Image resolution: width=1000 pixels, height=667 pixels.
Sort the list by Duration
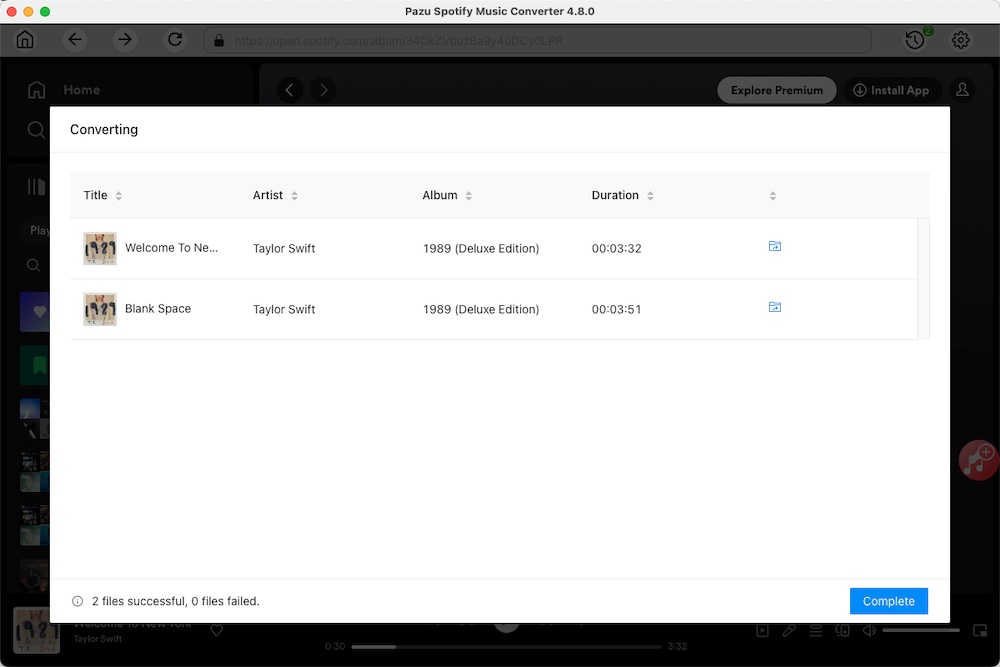tap(650, 196)
